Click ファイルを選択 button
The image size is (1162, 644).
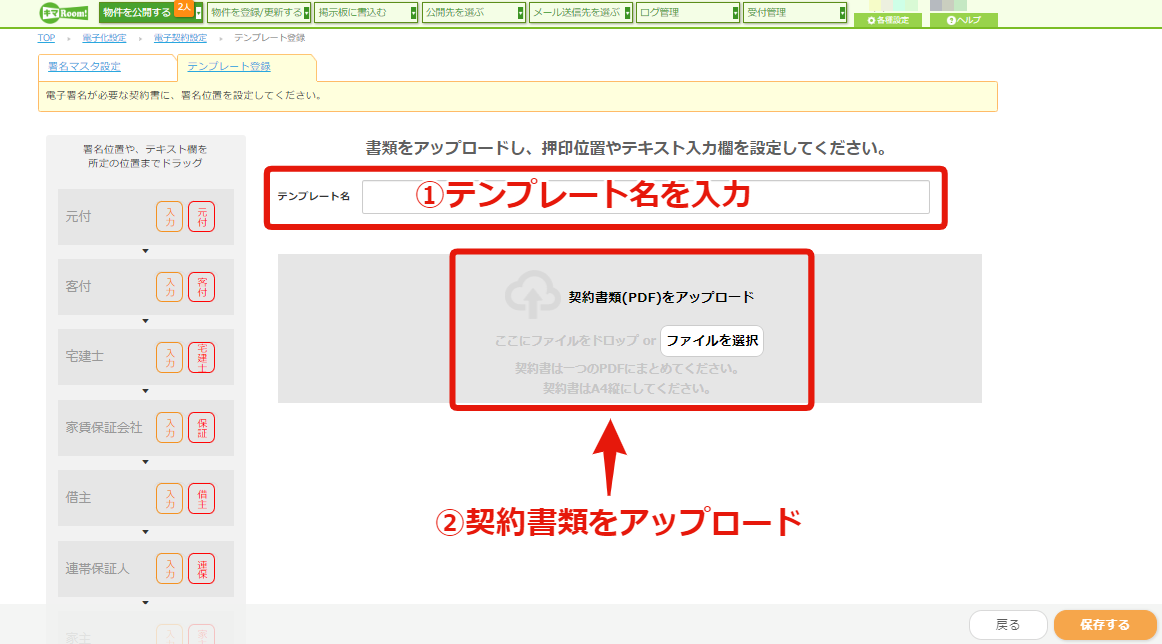711,341
